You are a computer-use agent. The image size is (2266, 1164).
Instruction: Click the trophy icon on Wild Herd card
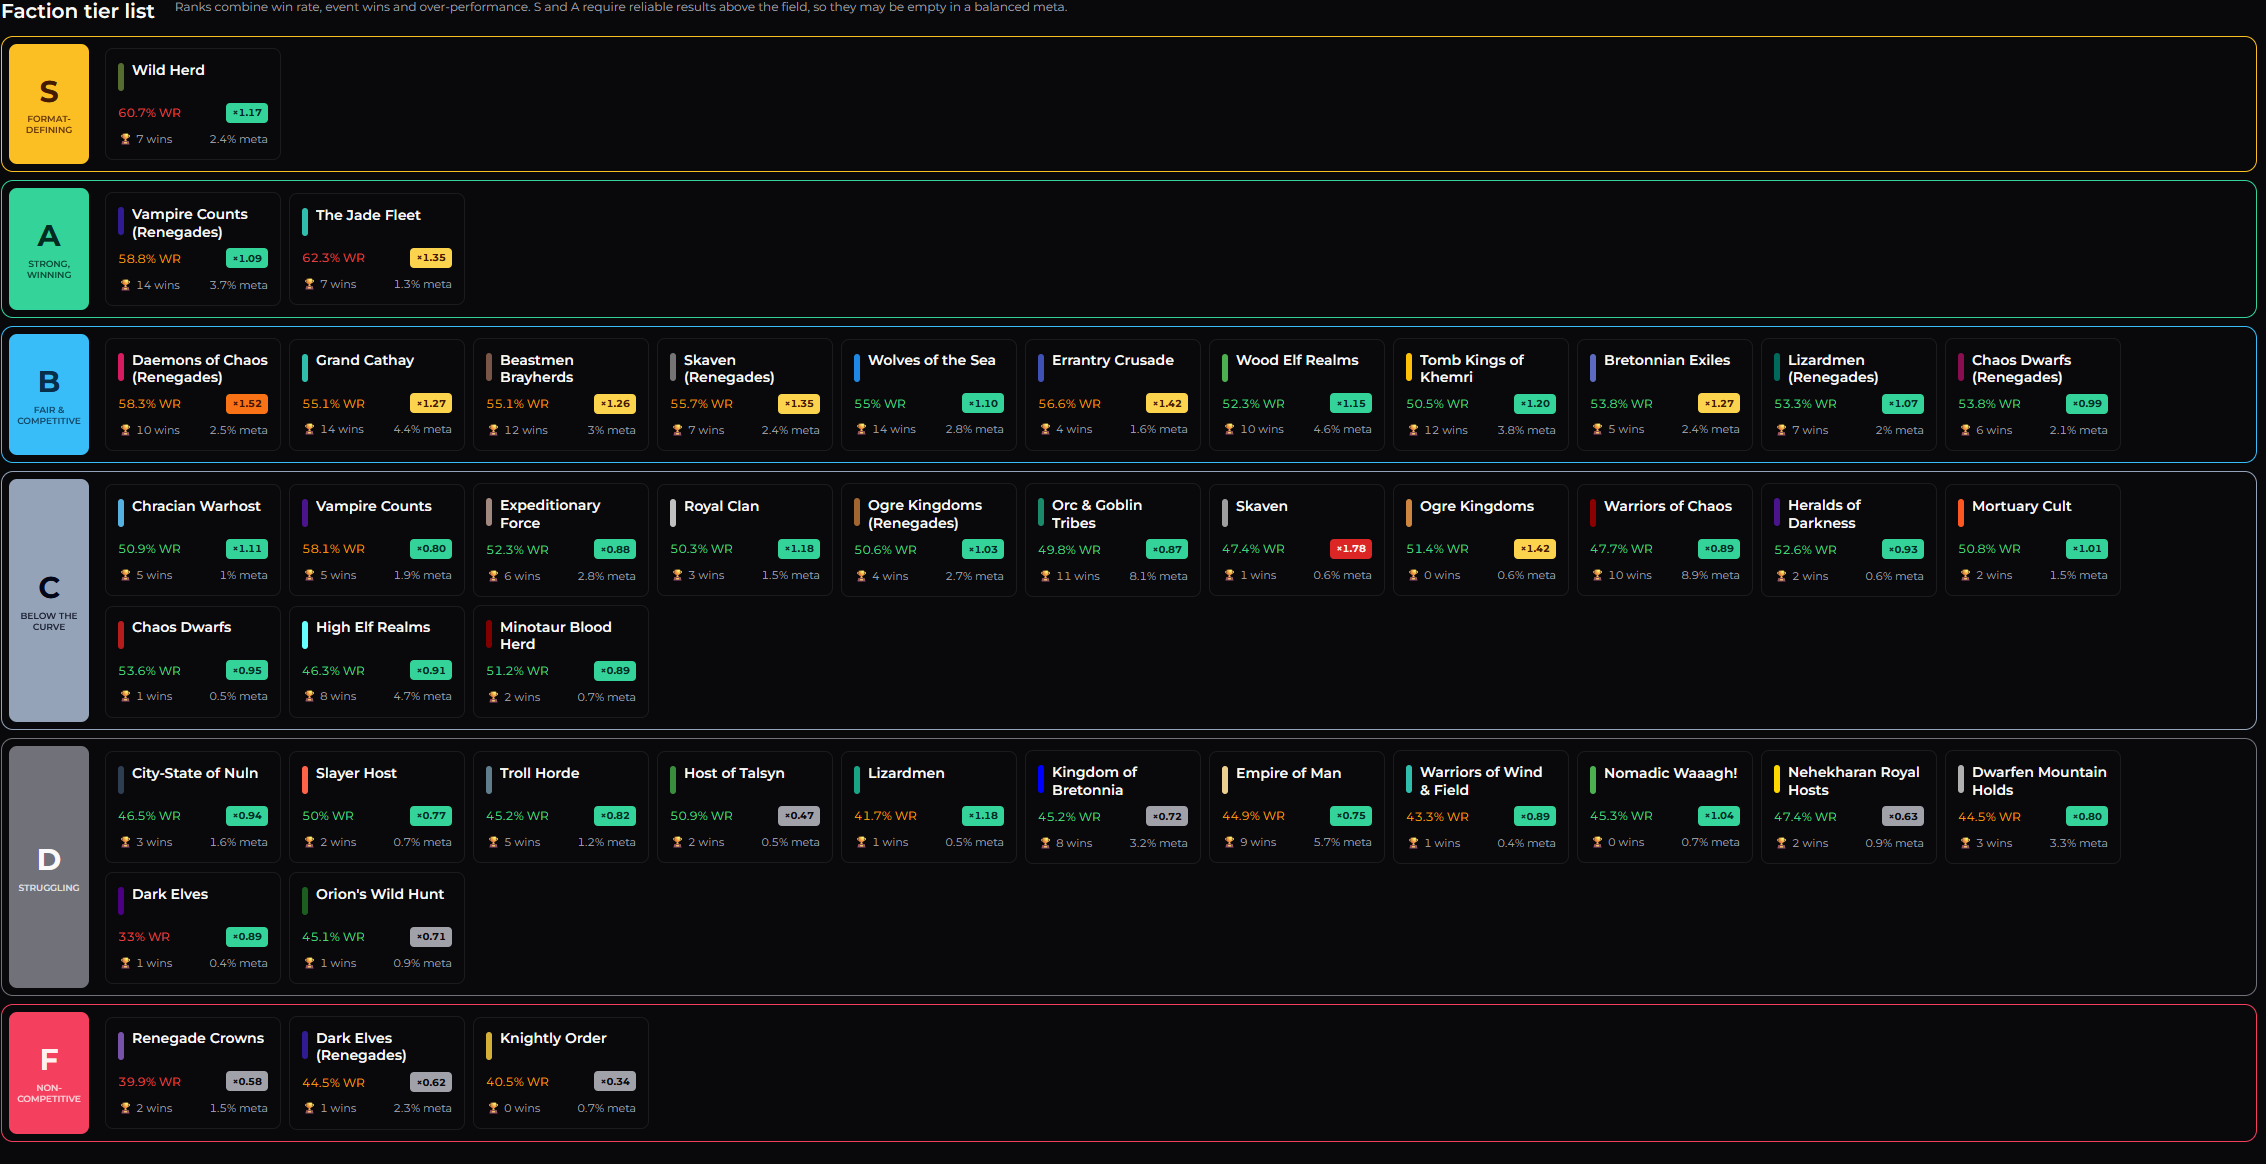point(125,139)
